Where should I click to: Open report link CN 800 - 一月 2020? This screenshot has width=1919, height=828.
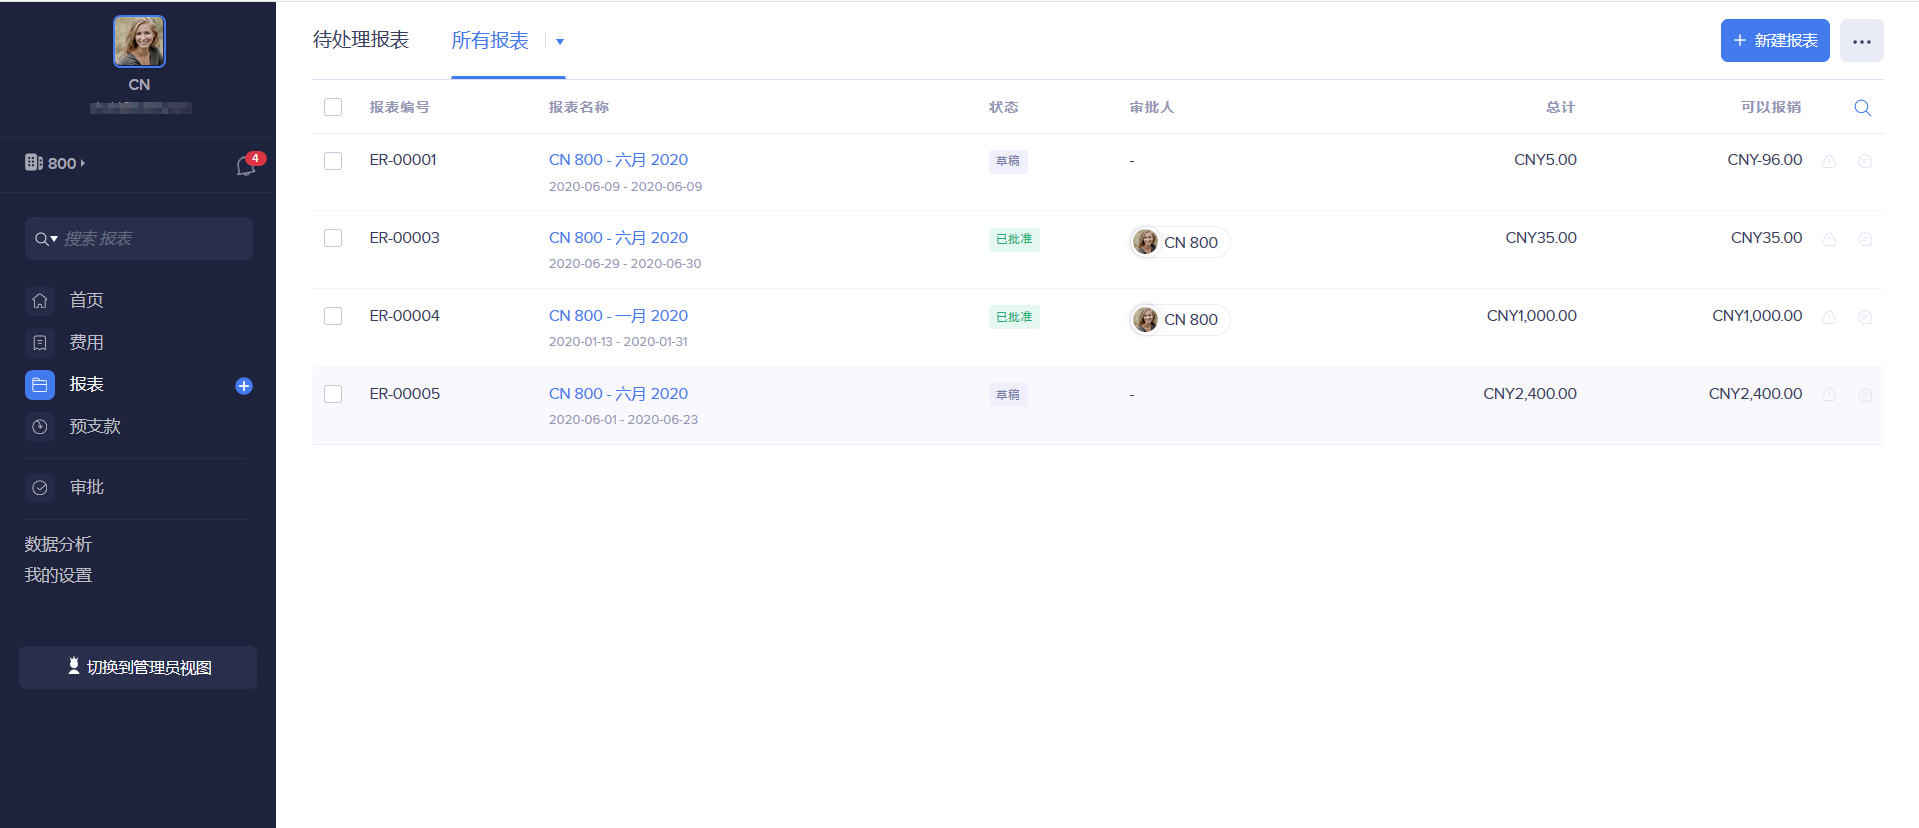(618, 316)
